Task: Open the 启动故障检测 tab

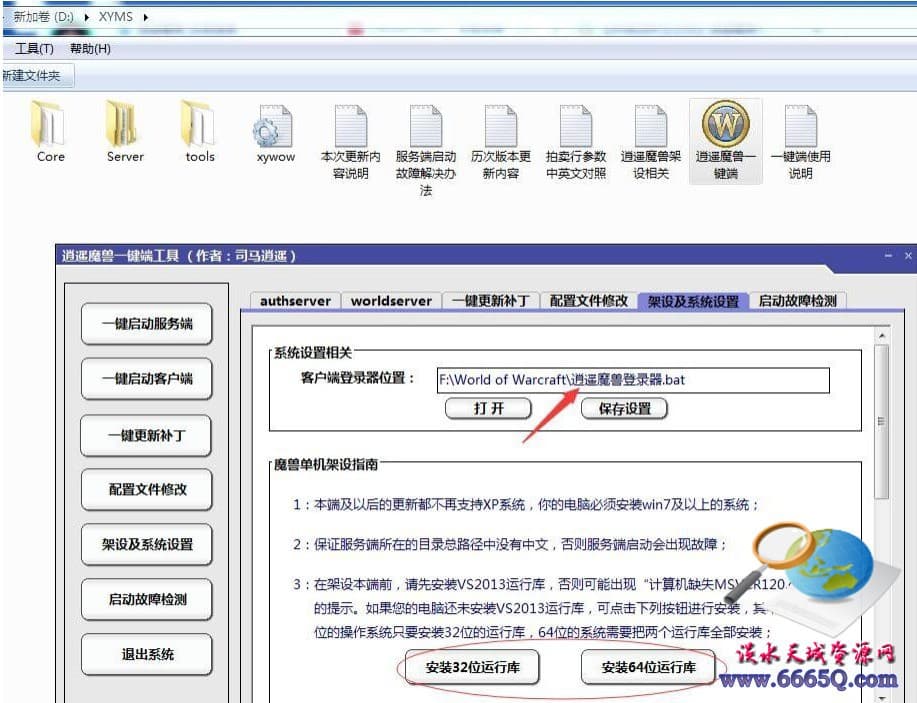Action: [x=798, y=301]
